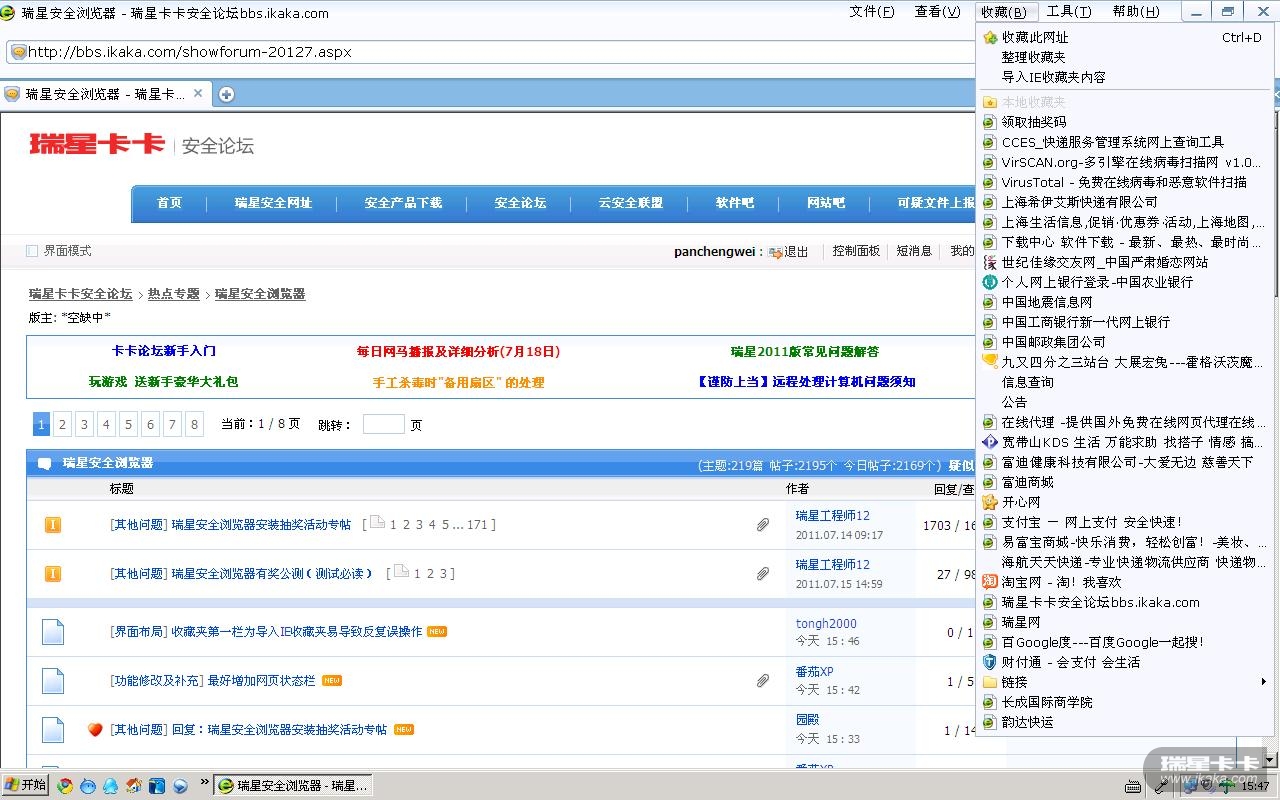Select 导入IE收藏夹内容 menu entry
The width and height of the screenshot is (1280, 800).
click(x=1125, y=77)
